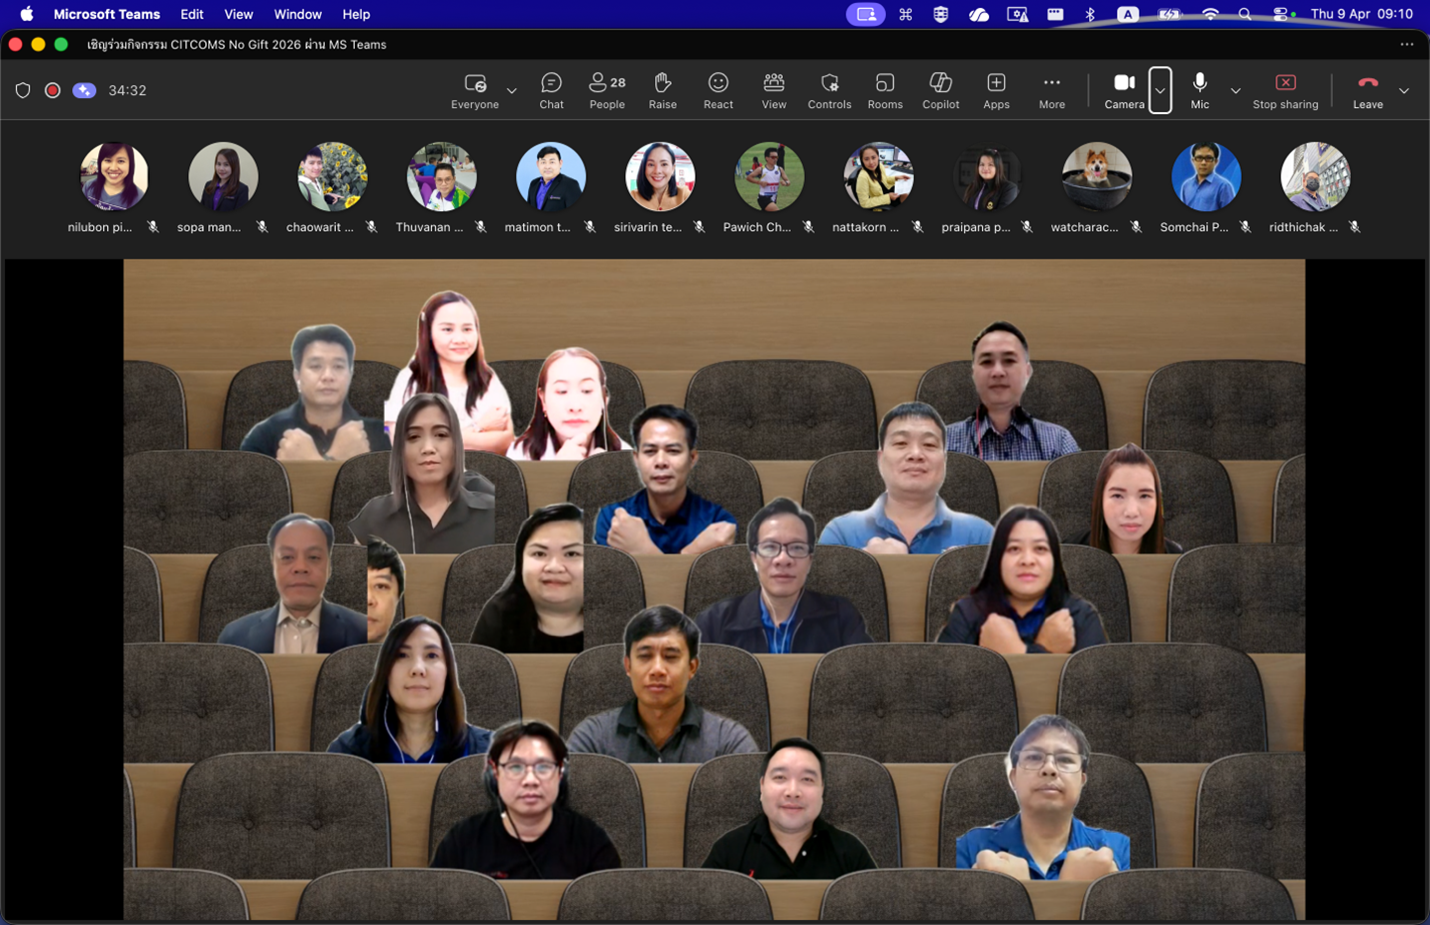Leave the meeting
Screen dimensions: 1430x925
[x=1367, y=90]
